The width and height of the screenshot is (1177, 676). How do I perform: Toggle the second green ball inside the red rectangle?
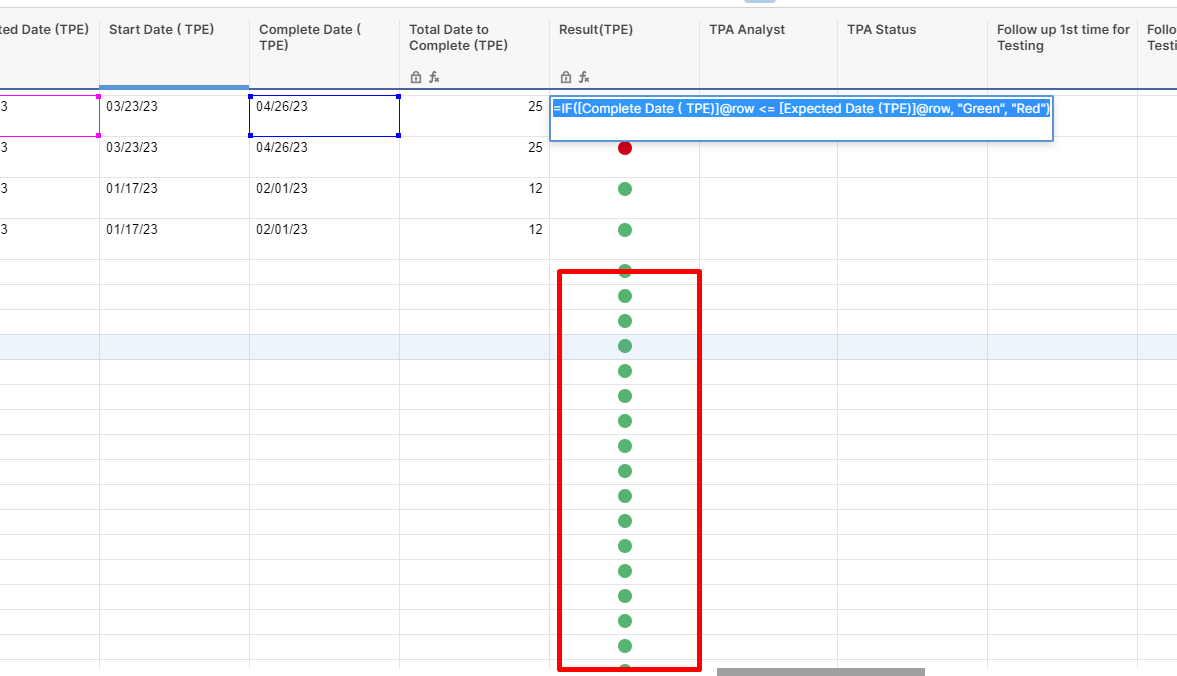pyautogui.click(x=625, y=295)
